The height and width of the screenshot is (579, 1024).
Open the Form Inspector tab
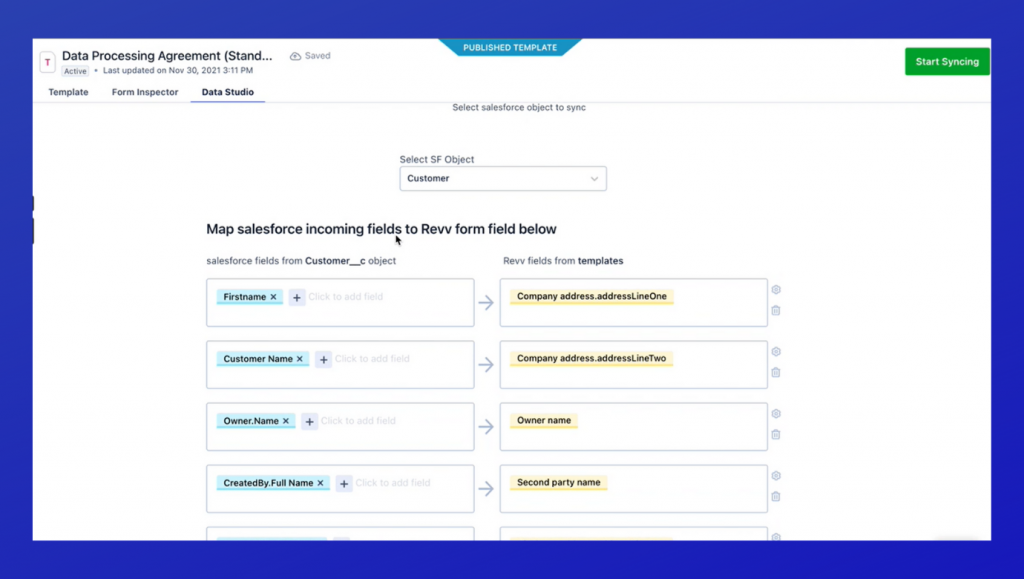coord(145,92)
